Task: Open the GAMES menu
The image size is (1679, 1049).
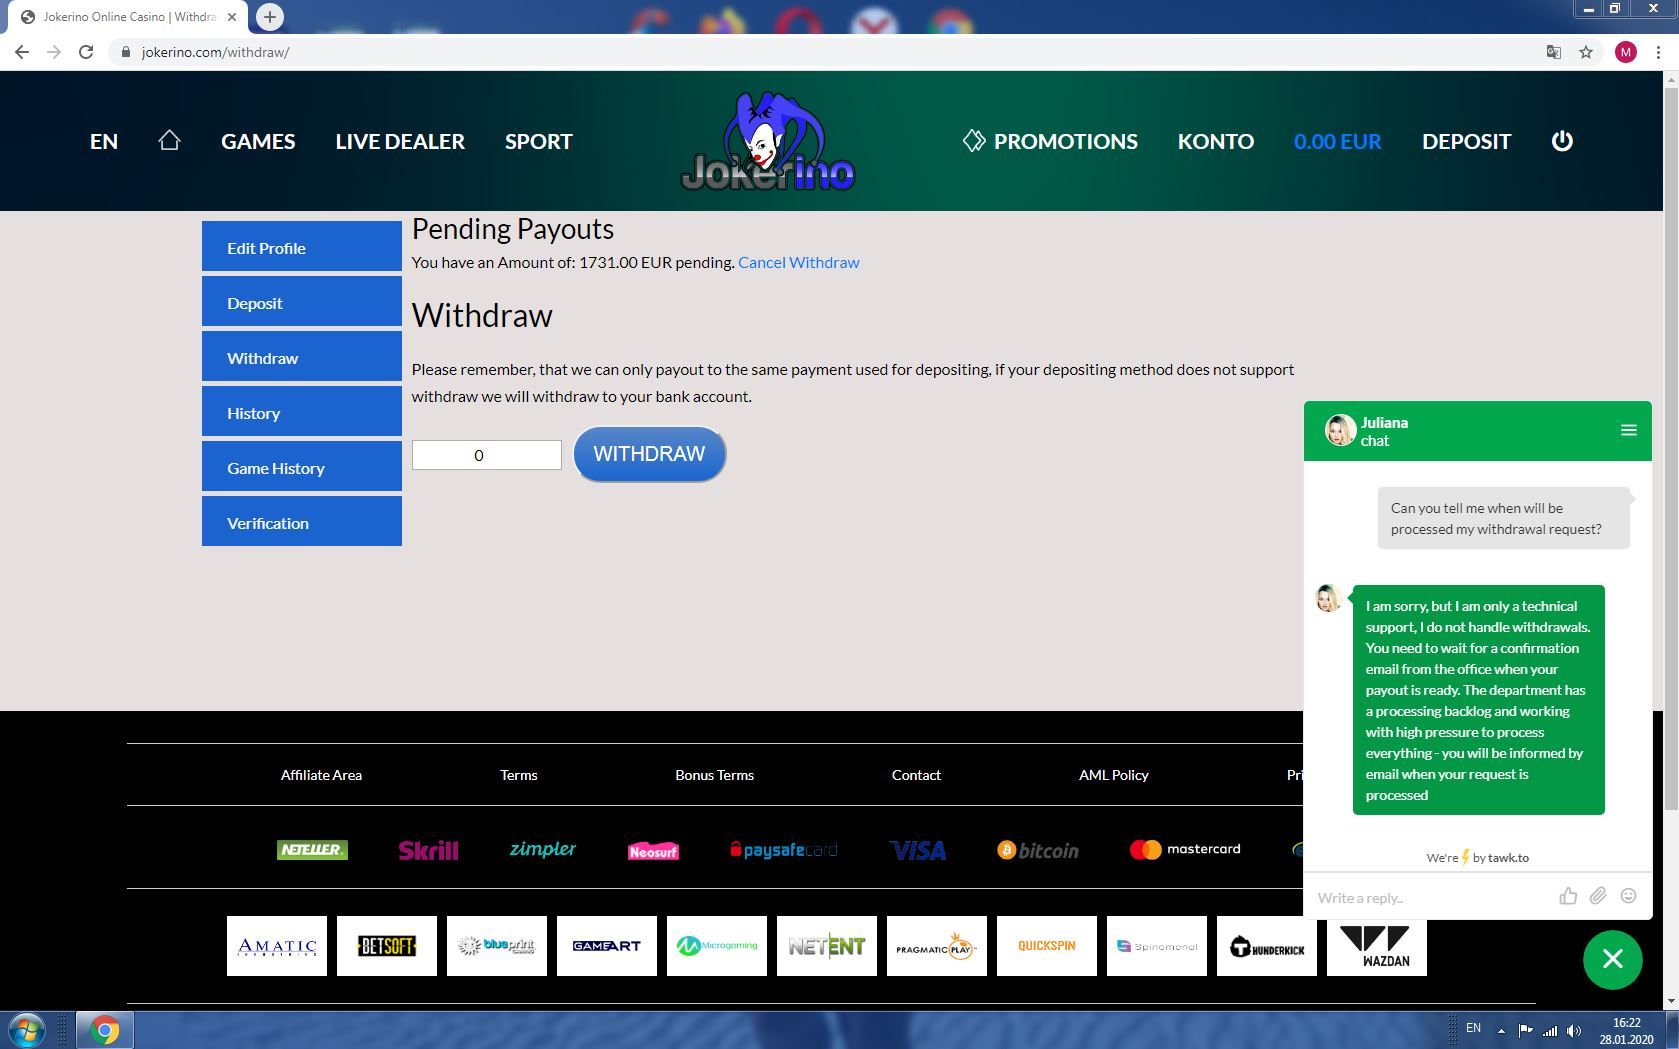Action: point(258,141)
